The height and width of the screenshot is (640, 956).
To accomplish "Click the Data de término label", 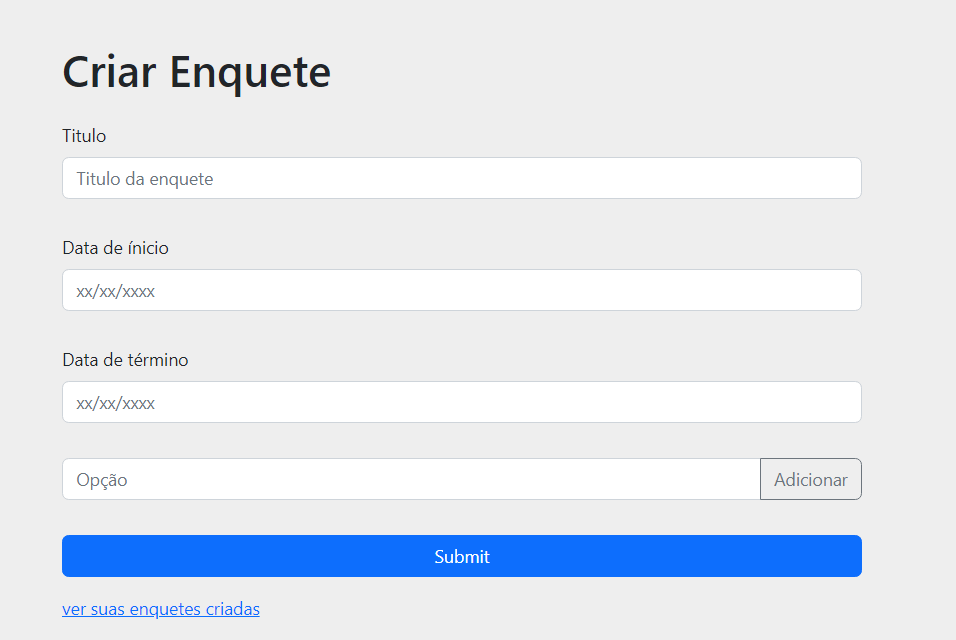I will [125, 360].
